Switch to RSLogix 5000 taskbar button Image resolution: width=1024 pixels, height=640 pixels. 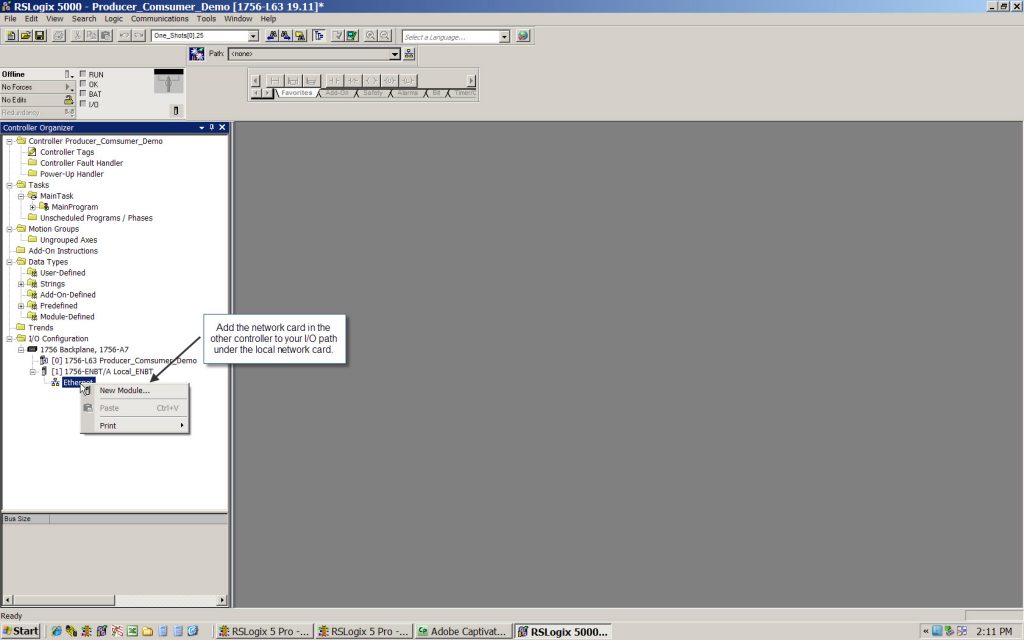[562, 632]
